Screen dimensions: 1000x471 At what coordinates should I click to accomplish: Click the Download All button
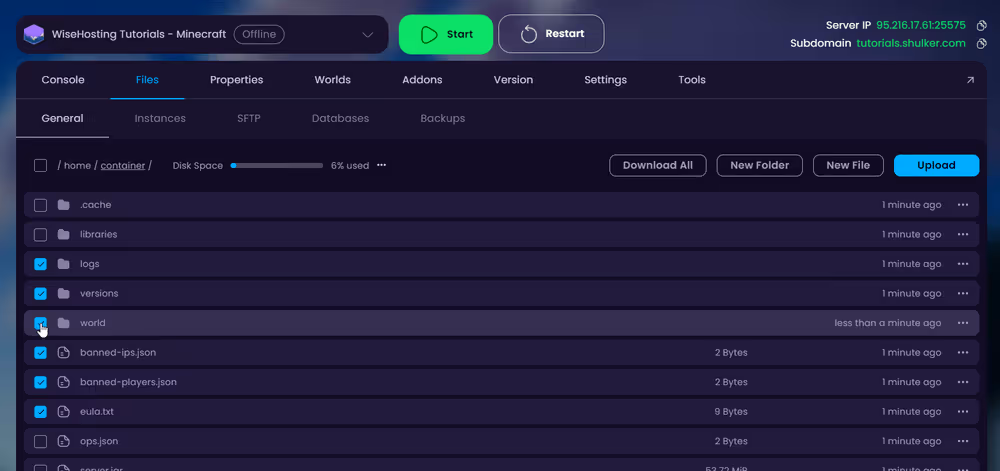point(657,165)
